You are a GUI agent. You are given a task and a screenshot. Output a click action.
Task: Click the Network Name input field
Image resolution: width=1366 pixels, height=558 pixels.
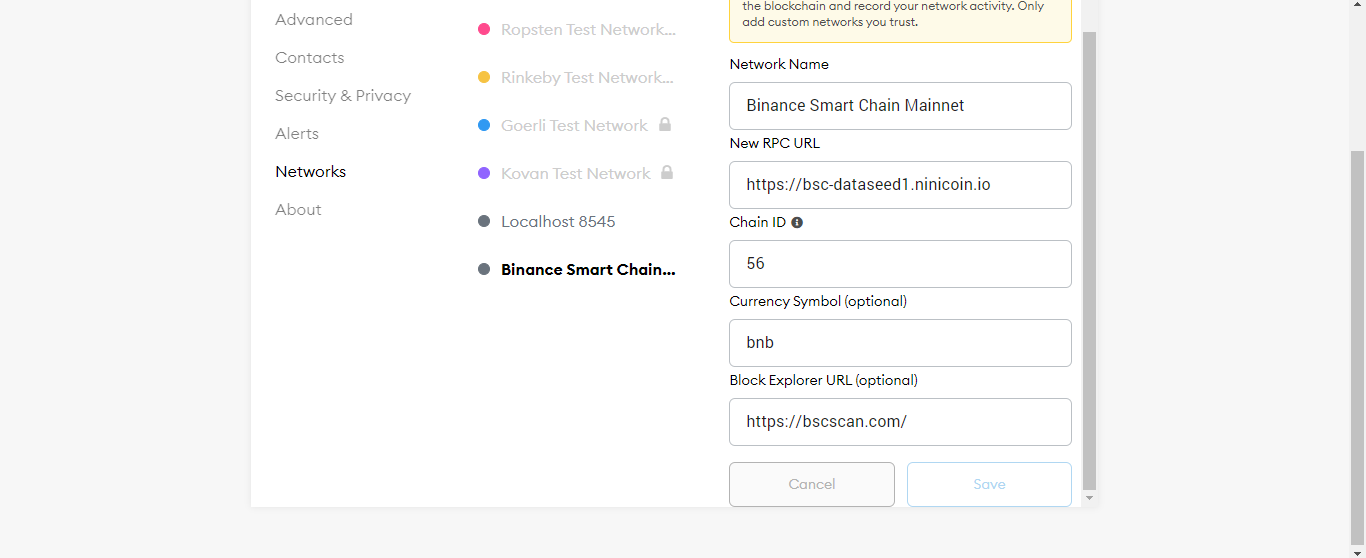901,106
